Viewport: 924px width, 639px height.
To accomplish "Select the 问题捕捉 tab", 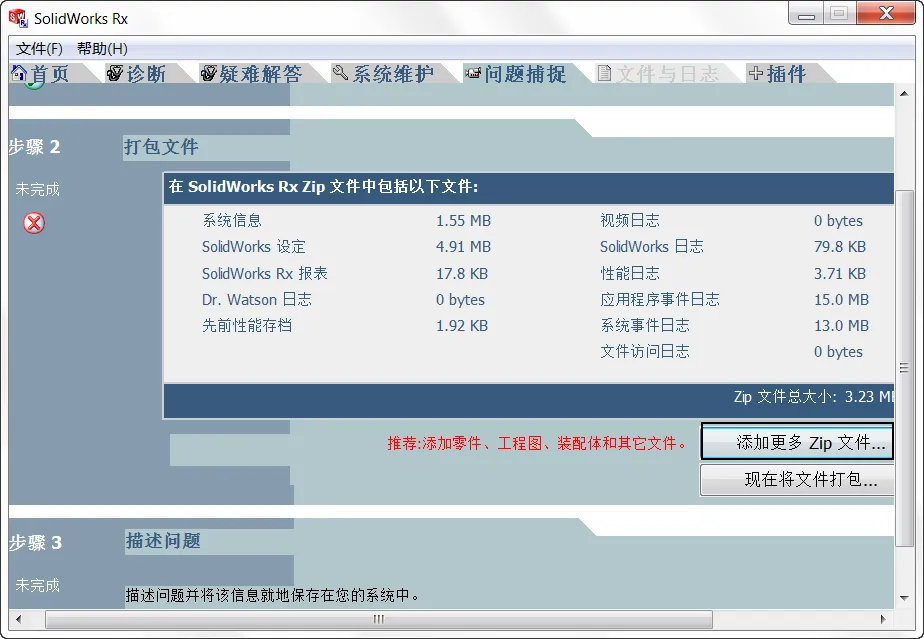I will point(525,74).
